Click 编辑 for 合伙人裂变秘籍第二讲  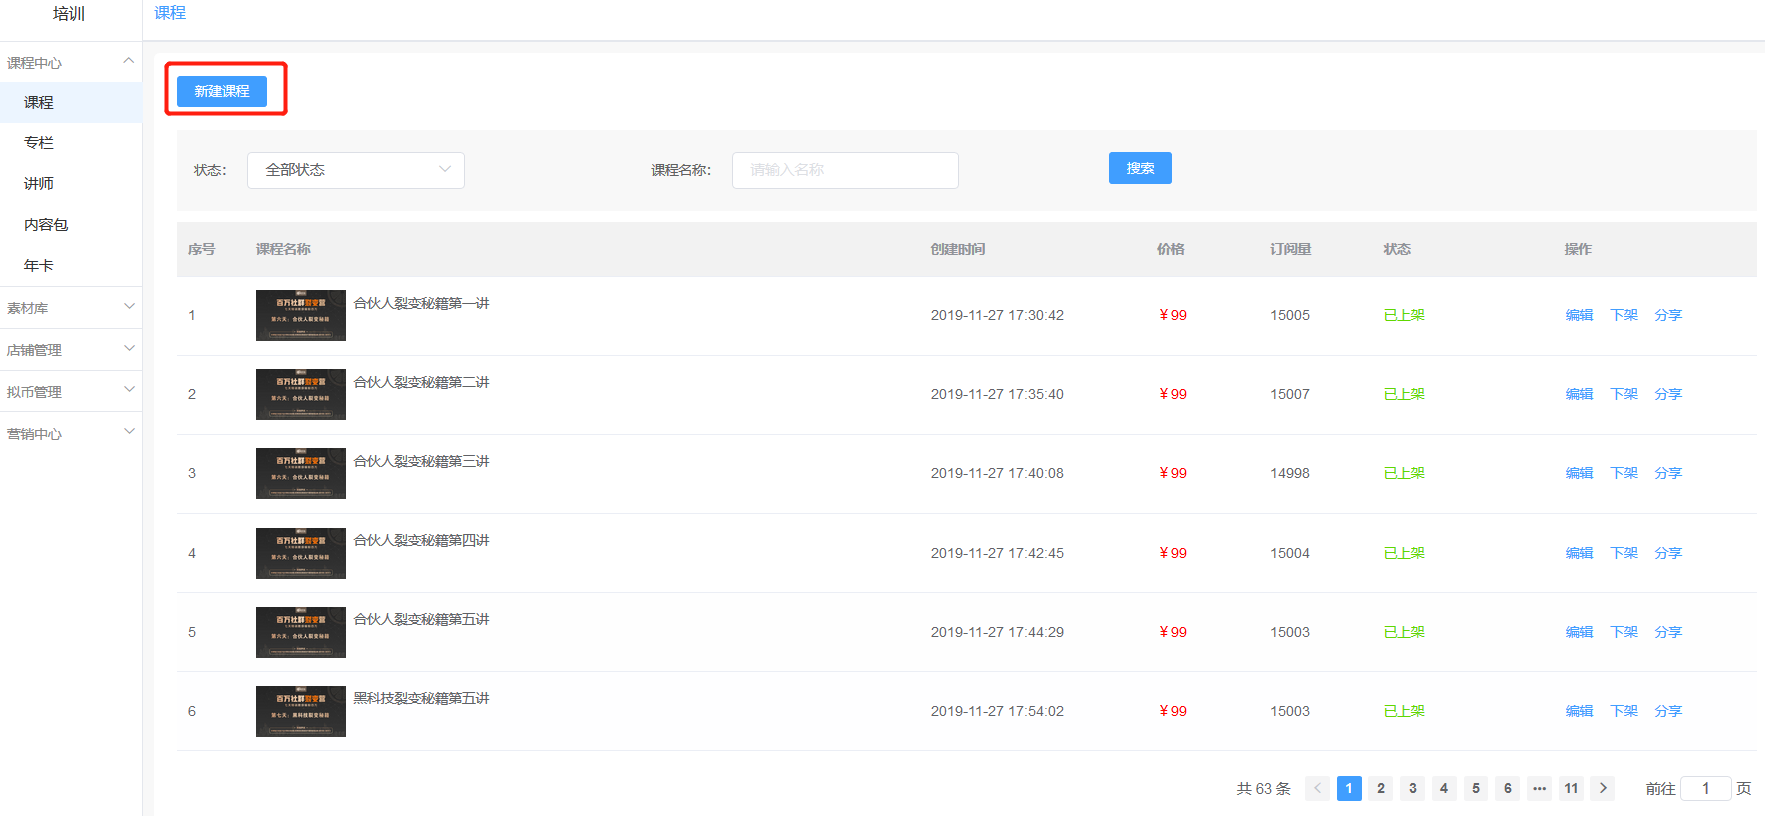tap(1579, 394)
